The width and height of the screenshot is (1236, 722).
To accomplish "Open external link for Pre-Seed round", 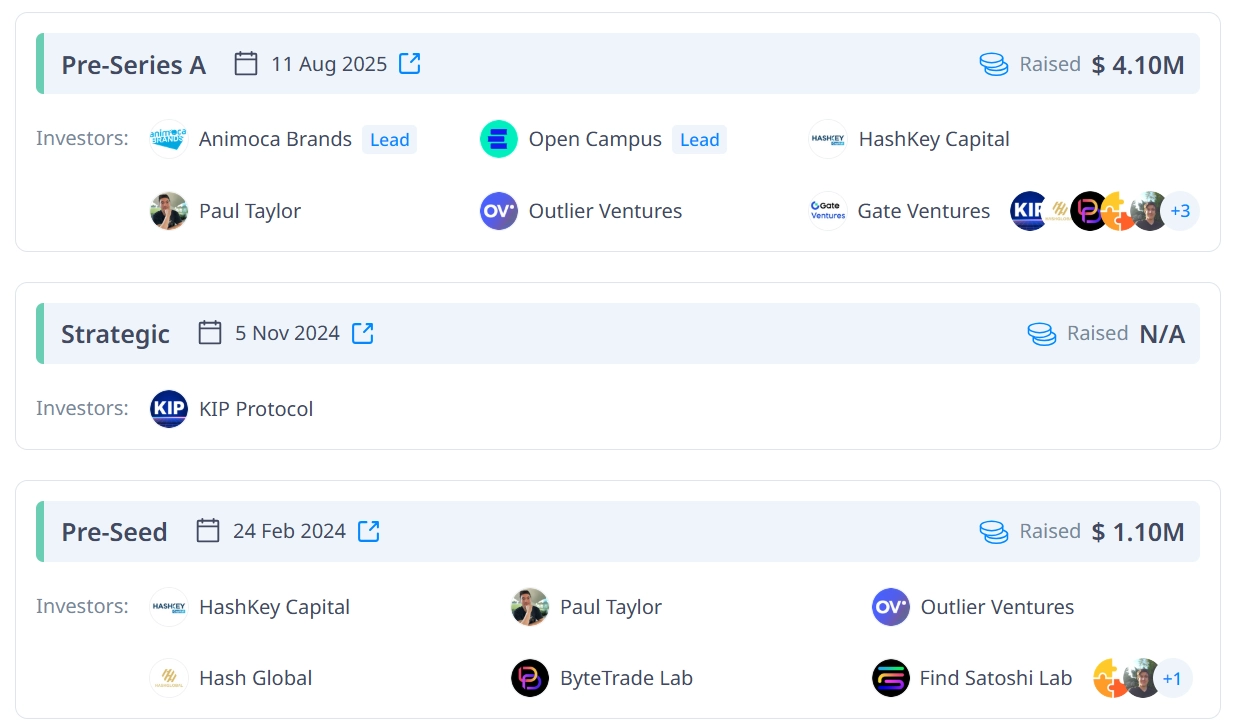I will pyautogui.click(x=369, y=531).
